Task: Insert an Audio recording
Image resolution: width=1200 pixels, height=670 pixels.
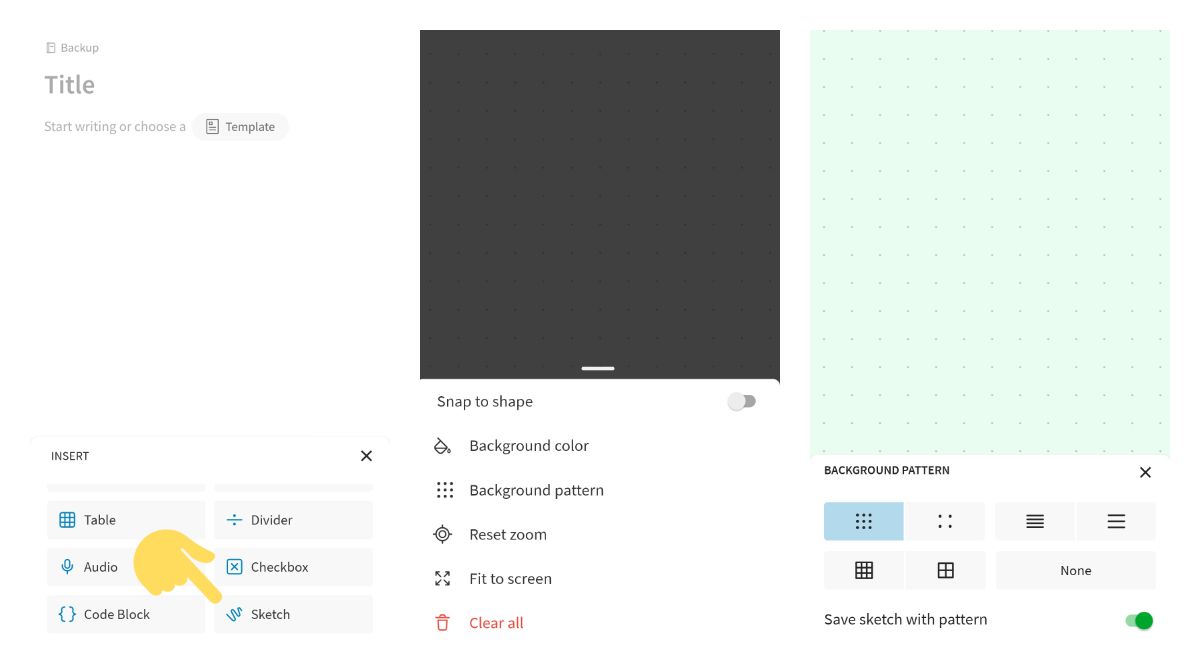Action: [100, 567]
